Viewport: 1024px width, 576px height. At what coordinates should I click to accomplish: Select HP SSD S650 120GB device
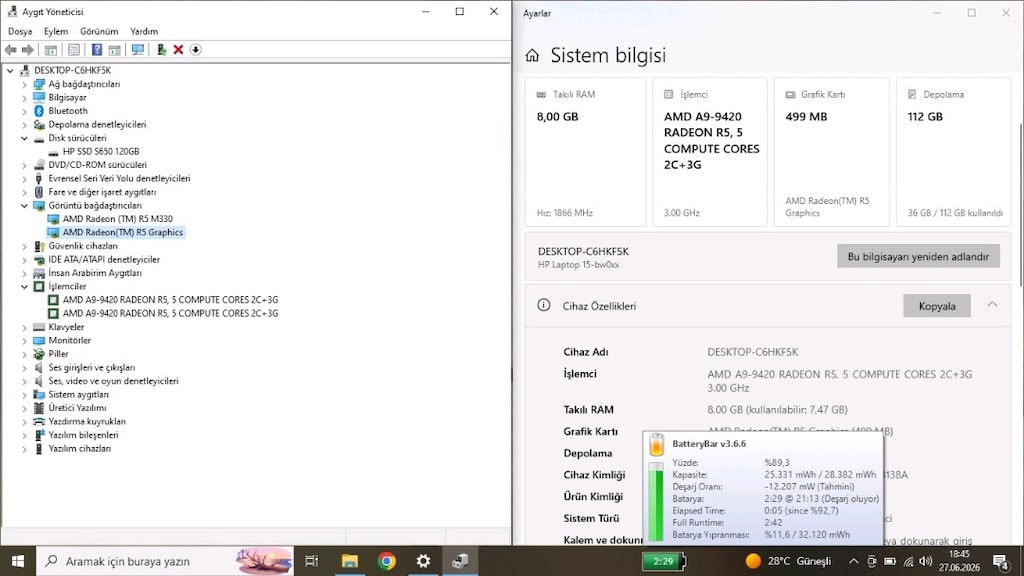click(x=101, y=152)
